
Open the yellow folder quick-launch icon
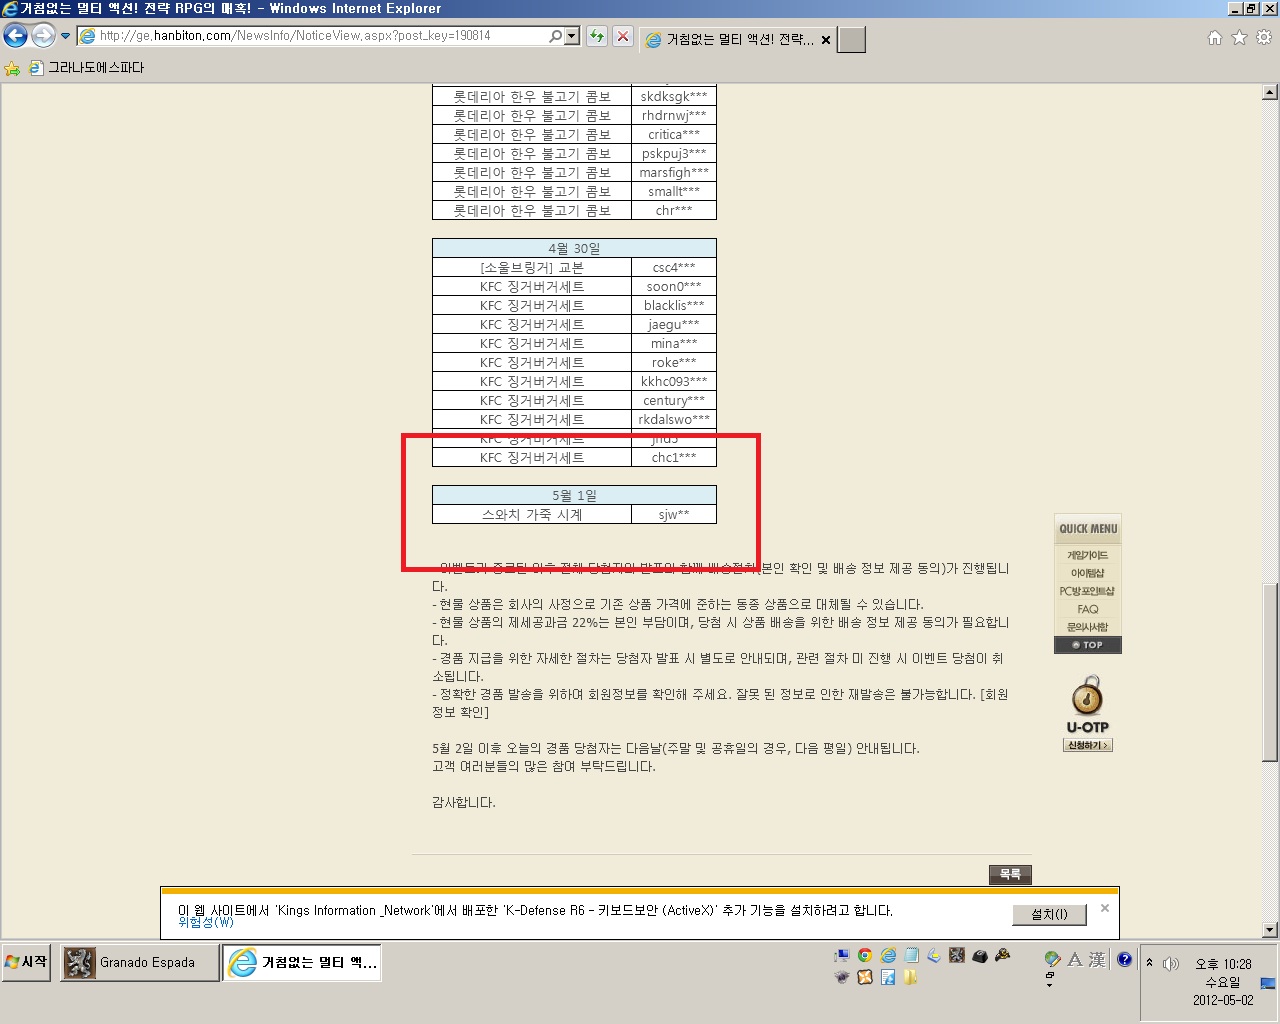click(910, 977)
